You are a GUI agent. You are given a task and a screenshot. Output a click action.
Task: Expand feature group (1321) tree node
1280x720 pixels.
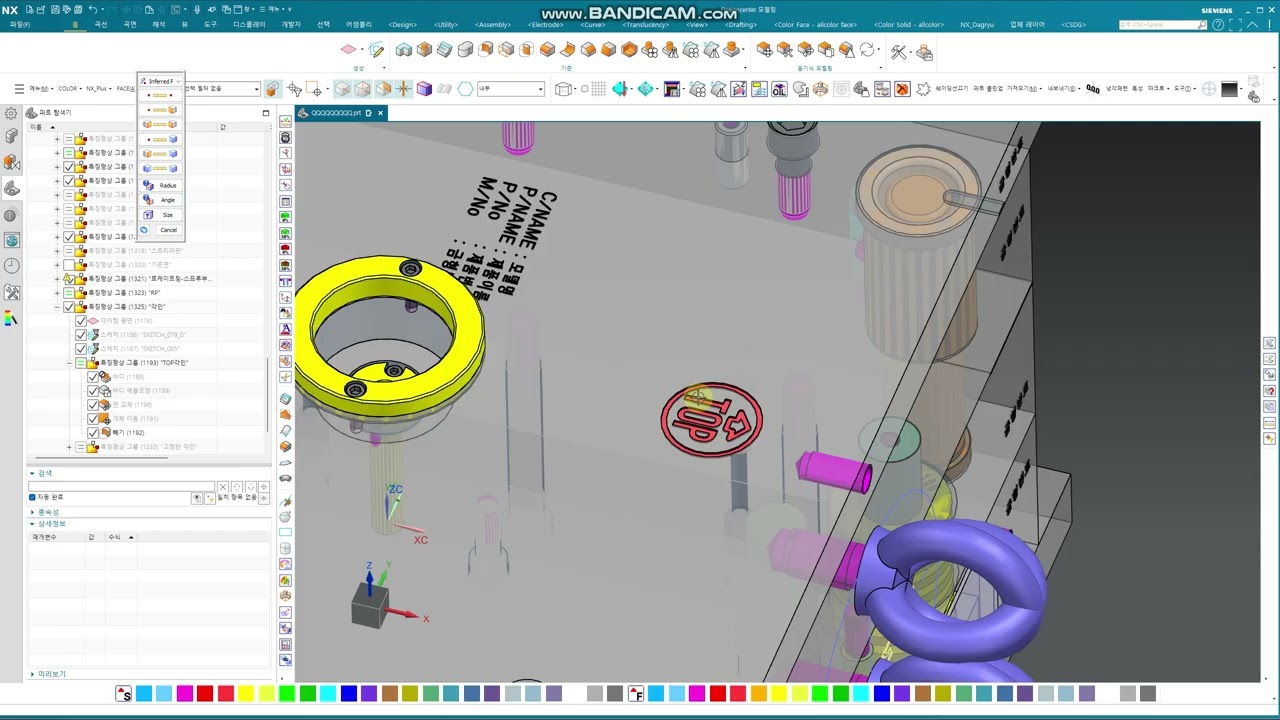[57, 278]
